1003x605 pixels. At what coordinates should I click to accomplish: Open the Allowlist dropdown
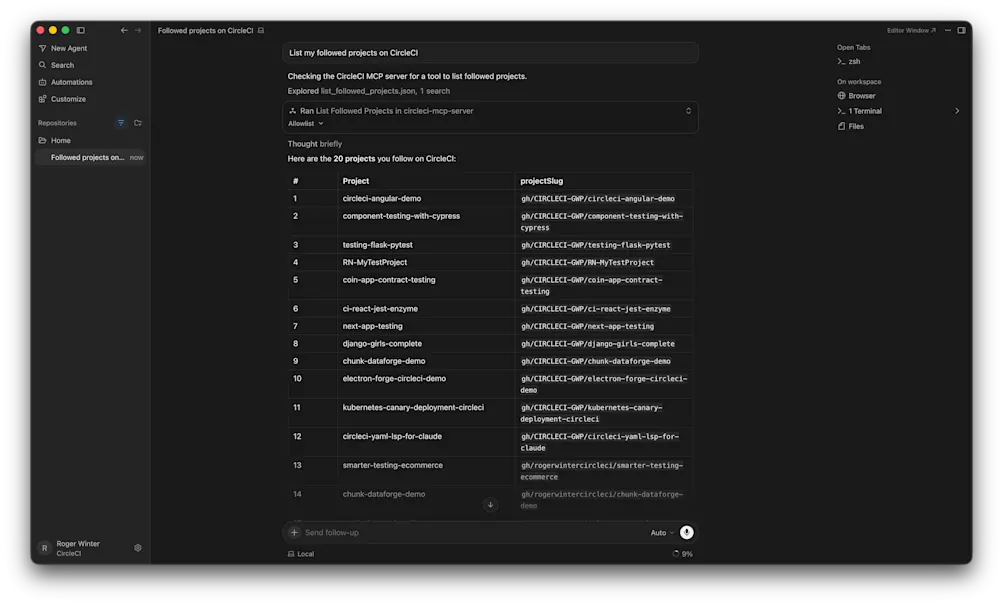(306, 123)
